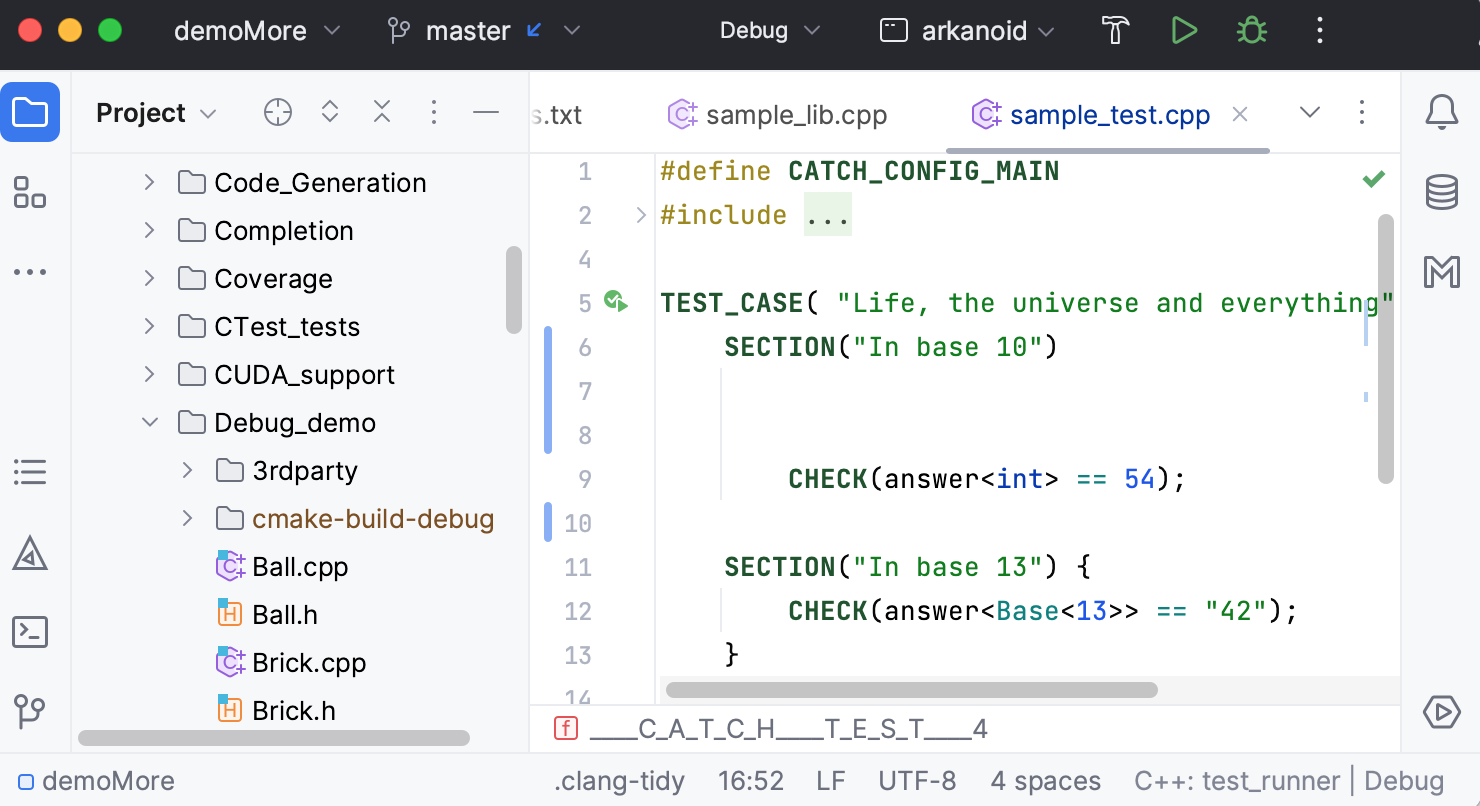Change file encoding via UTF-8 in status bar
1480x806 pixels.
(917, 780)
